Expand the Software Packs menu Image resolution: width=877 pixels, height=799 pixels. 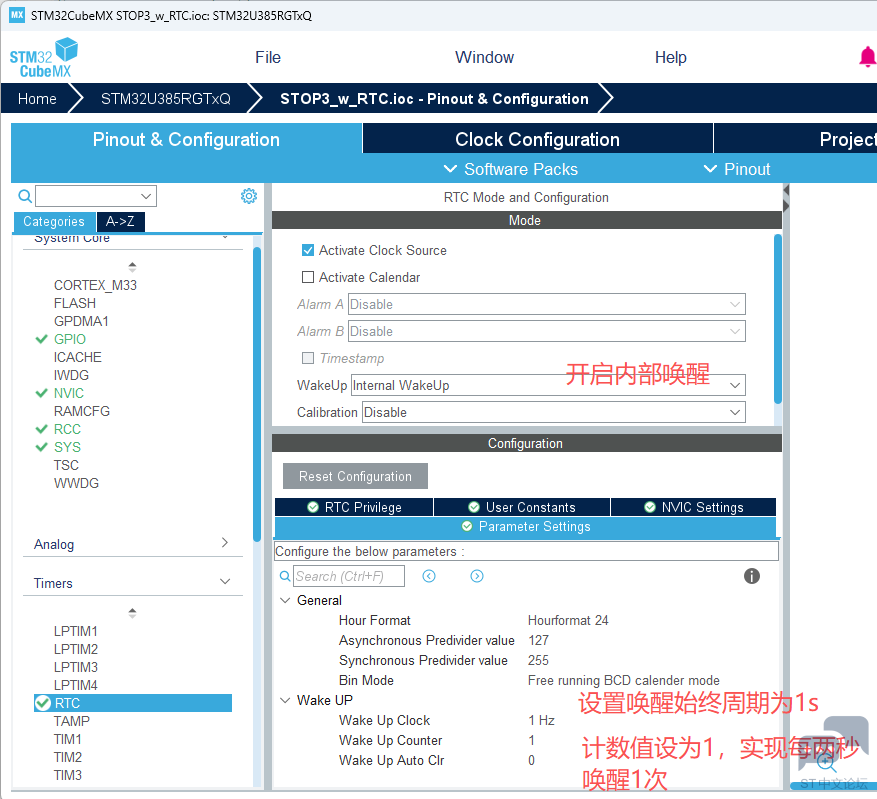pos(511,169)
